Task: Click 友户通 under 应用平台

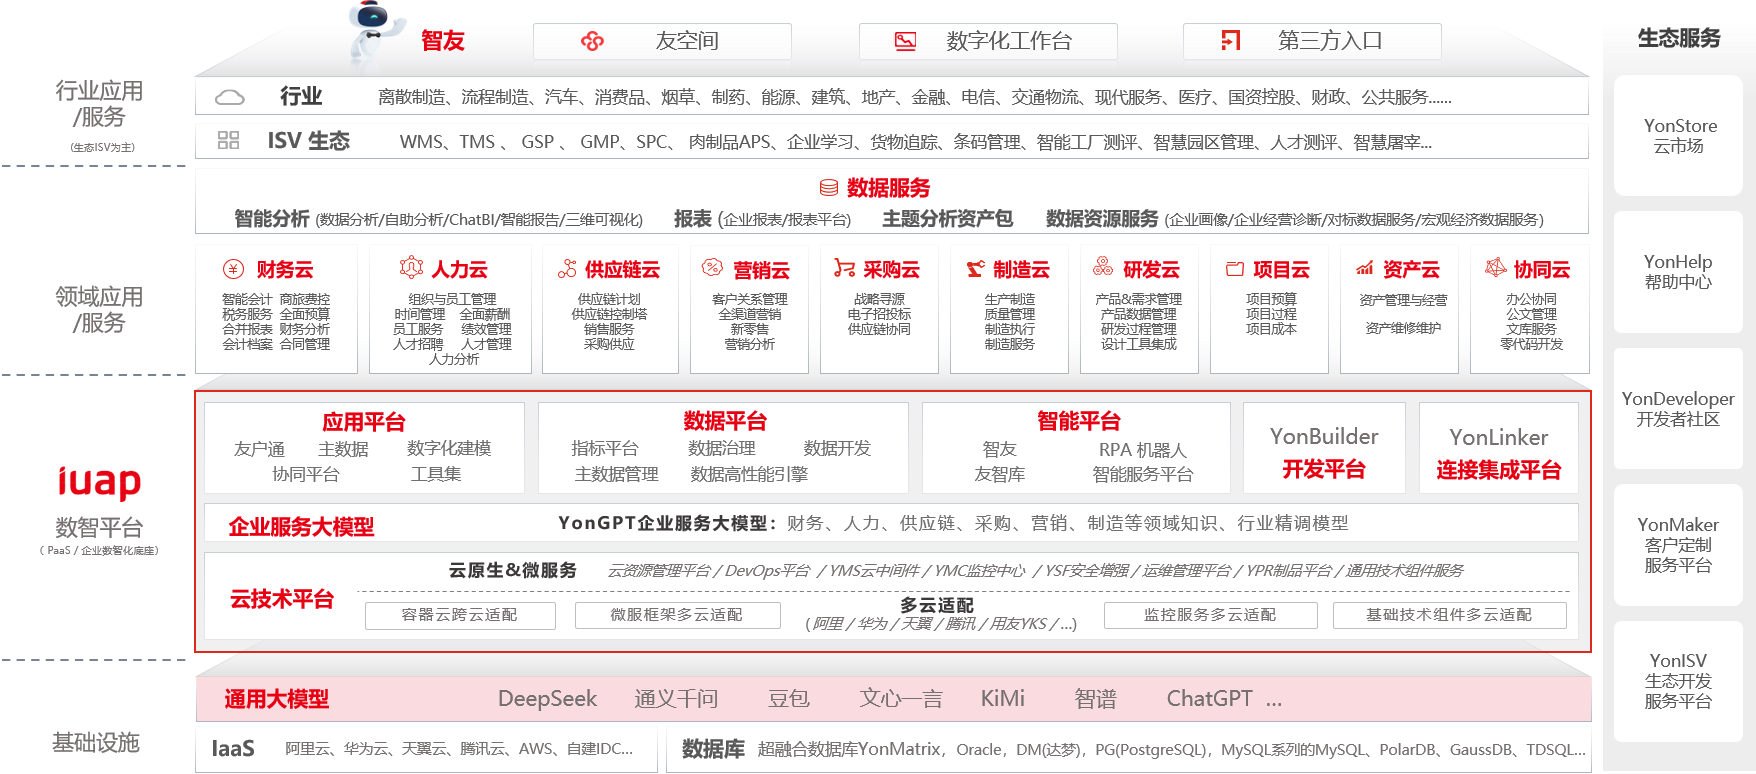Action: coord(259,449)
